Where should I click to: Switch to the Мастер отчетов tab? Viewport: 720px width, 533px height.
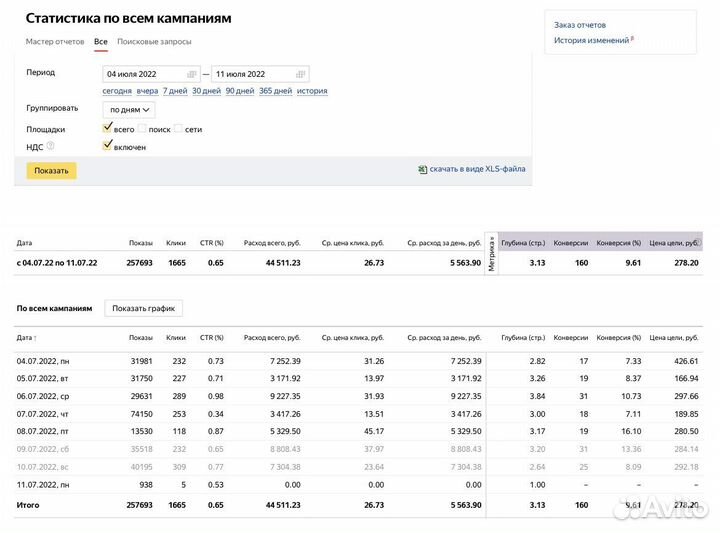(55, 42)
